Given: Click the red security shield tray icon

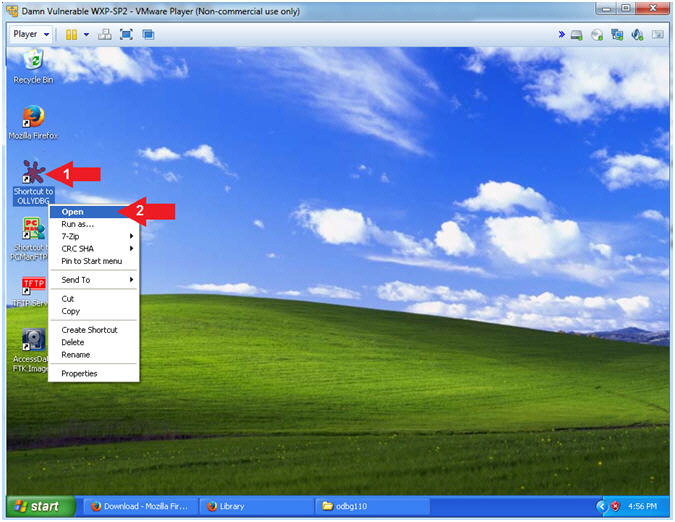Looking at the screenshot, I should (616, 507).
